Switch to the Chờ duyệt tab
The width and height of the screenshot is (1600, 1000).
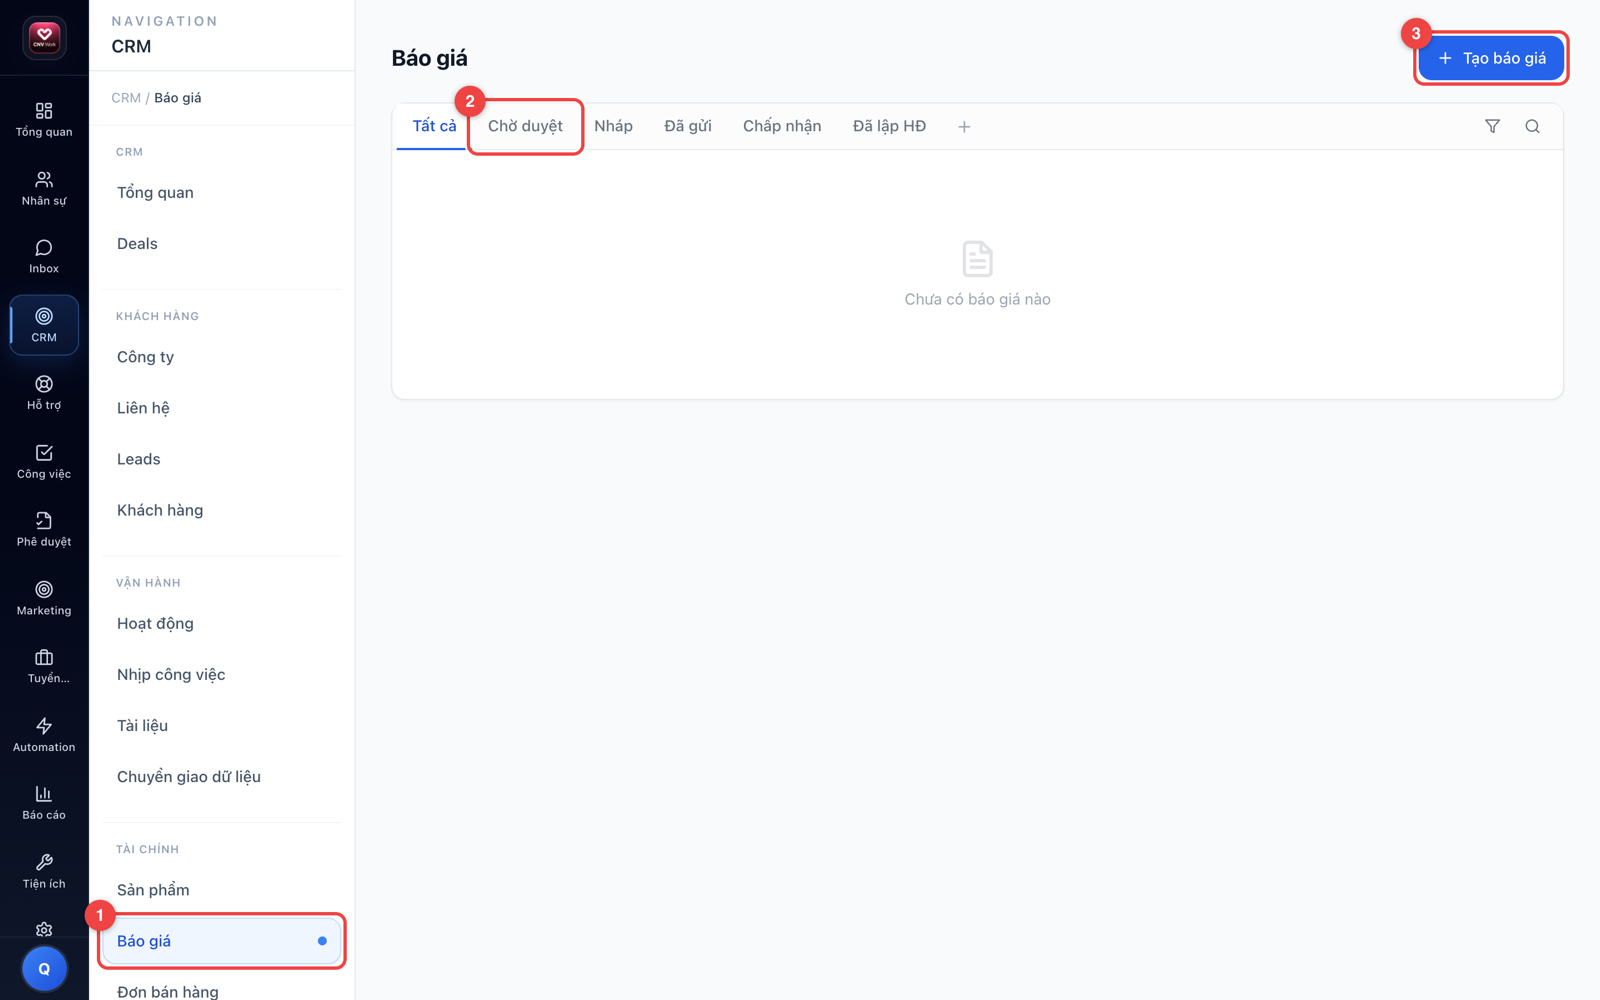525,126
